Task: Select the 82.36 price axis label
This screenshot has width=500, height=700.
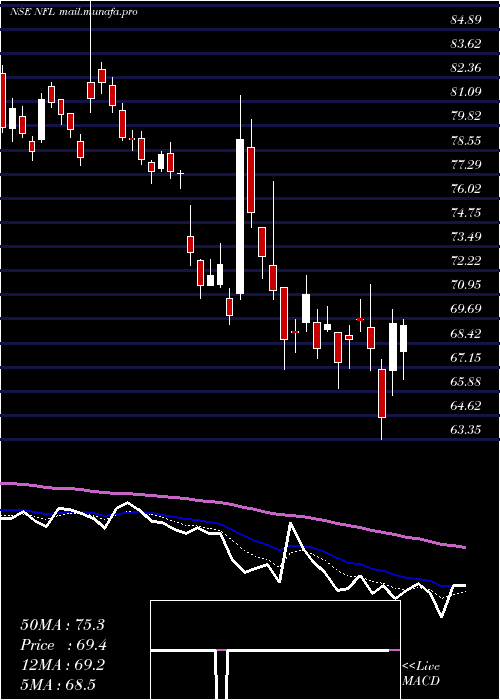Action: pos(466,68)
